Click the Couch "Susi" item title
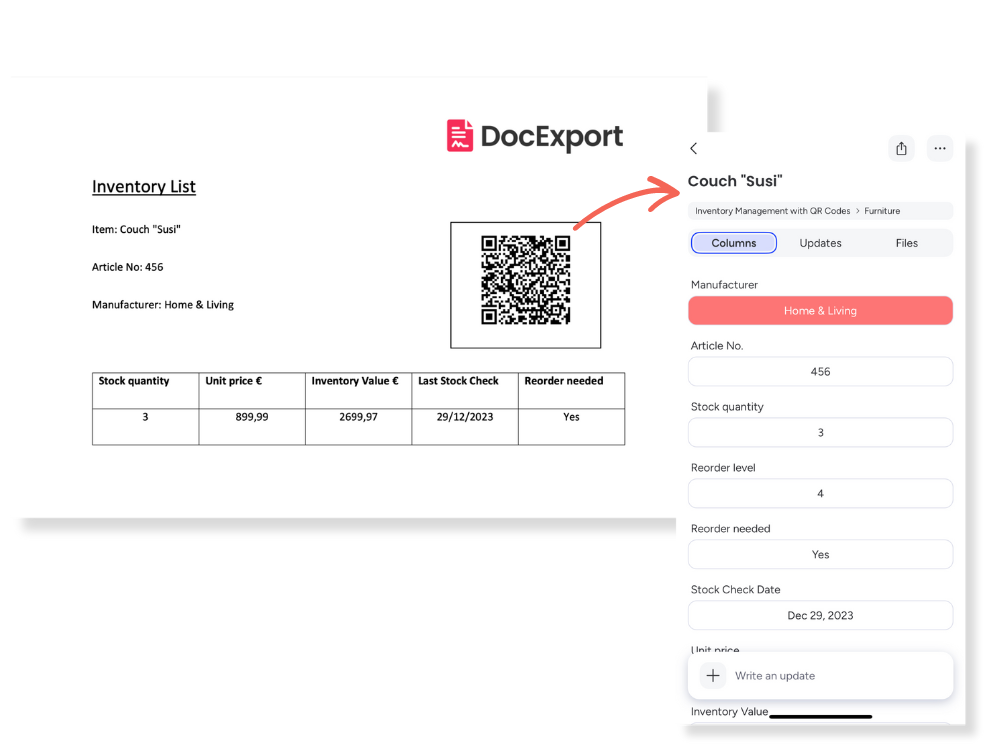Image resolution: width=1000 pixels, height=750 pixels. 735,181
